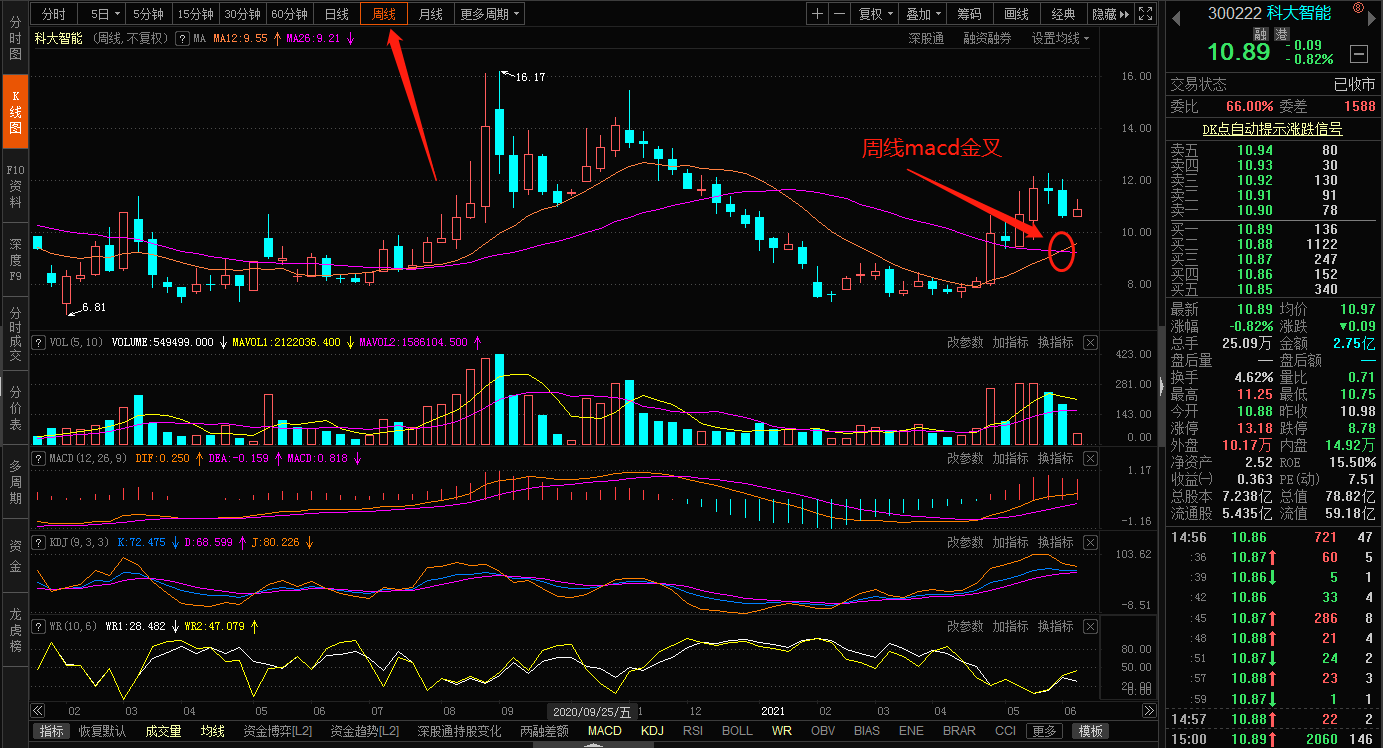Close the VOL indicator panel

[x=1090, y=343]
